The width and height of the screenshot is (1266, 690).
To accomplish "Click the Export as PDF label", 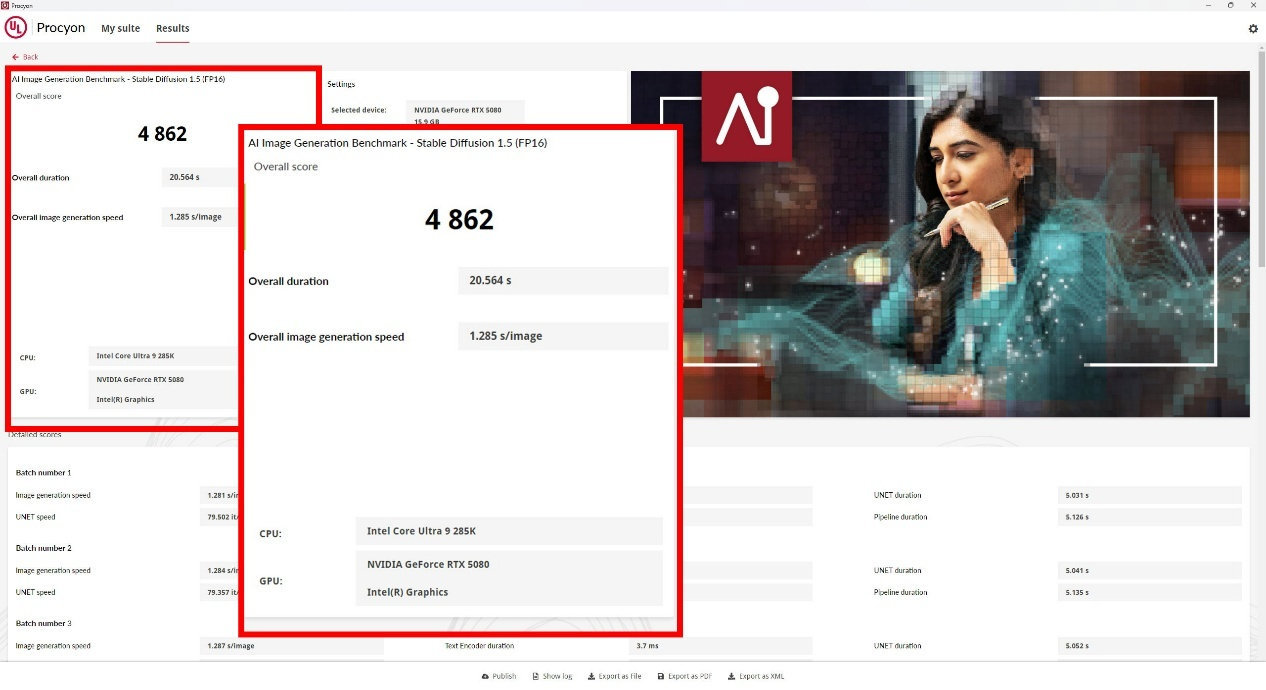I will click(690, 676).
